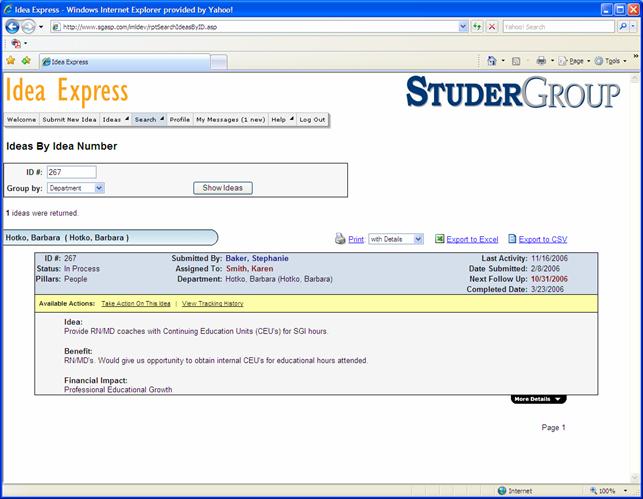Open the print 'with Details' dropdown
The width and height of the screenshot is (643, 499).
click(x=418, y=239)
